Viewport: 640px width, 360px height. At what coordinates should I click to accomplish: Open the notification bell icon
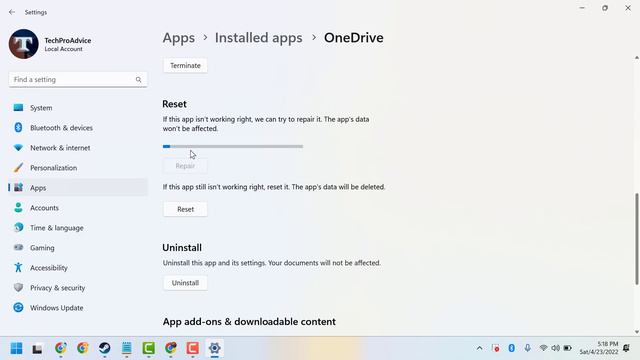tap(627, 348)
